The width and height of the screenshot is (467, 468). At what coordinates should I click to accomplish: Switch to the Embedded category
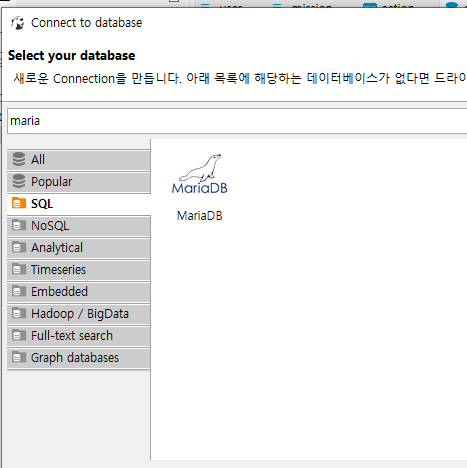click(79, 292)
